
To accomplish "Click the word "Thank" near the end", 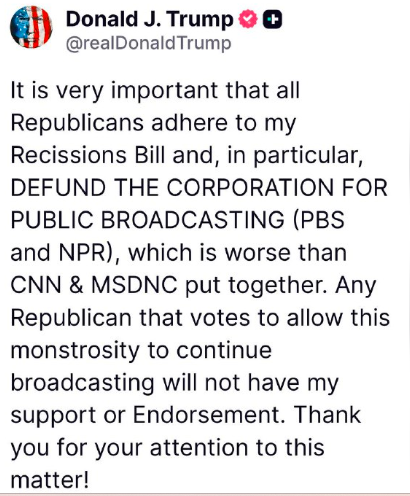I will click(x=328, y=415).
